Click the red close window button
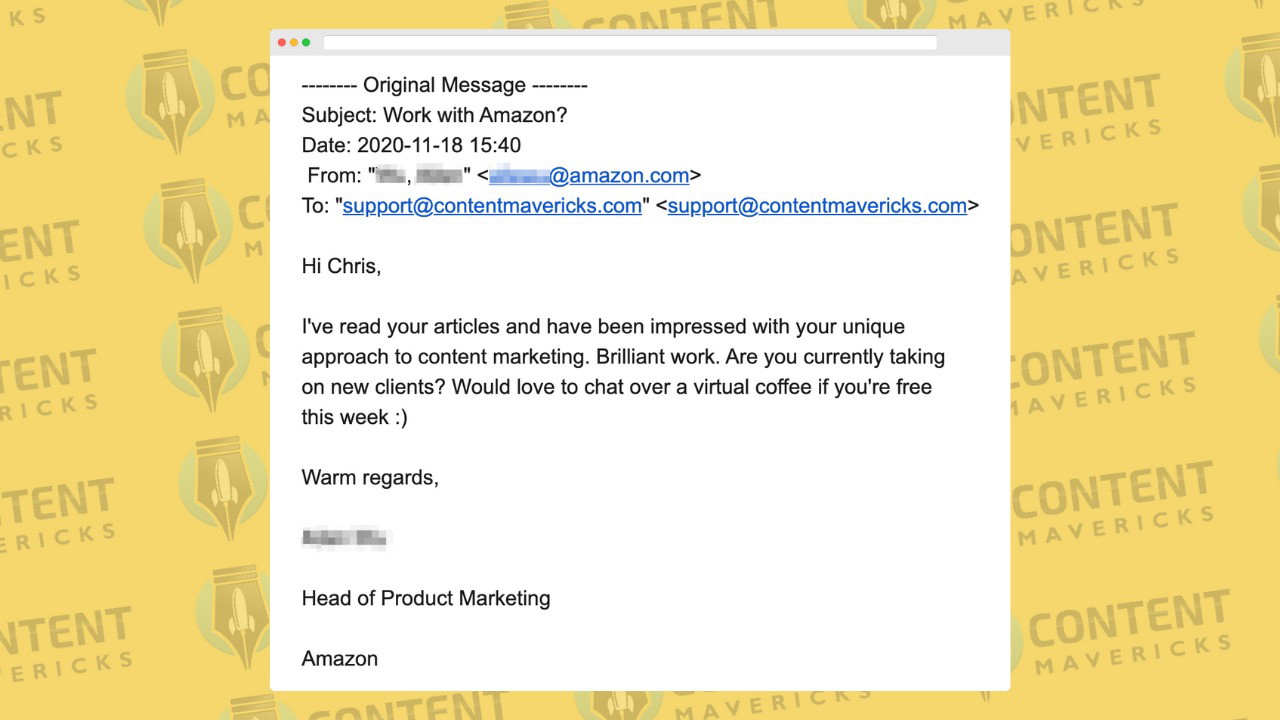This screenshot has width=1280, height=720. [282, 43]
